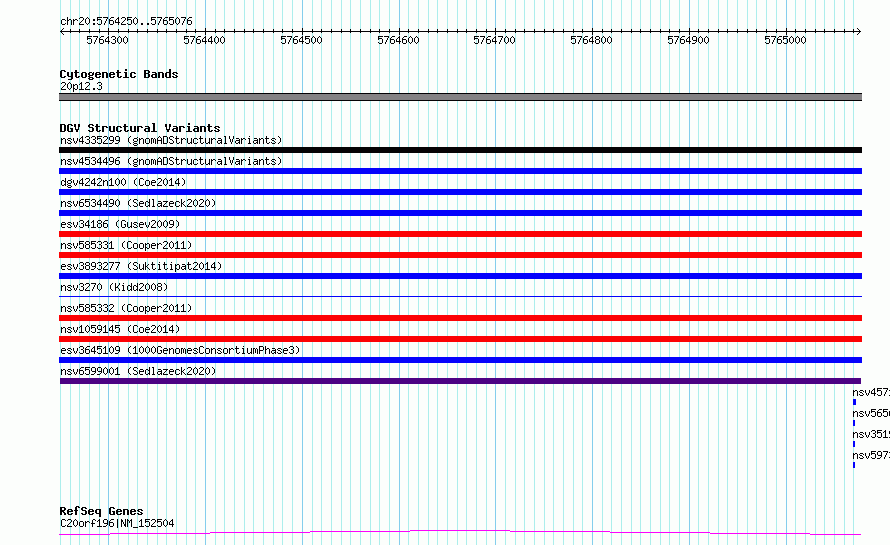Click variant label nsv585332 (Cooper2011)
The height and width of the screenshot is (545, 890).
click(126, 308)
